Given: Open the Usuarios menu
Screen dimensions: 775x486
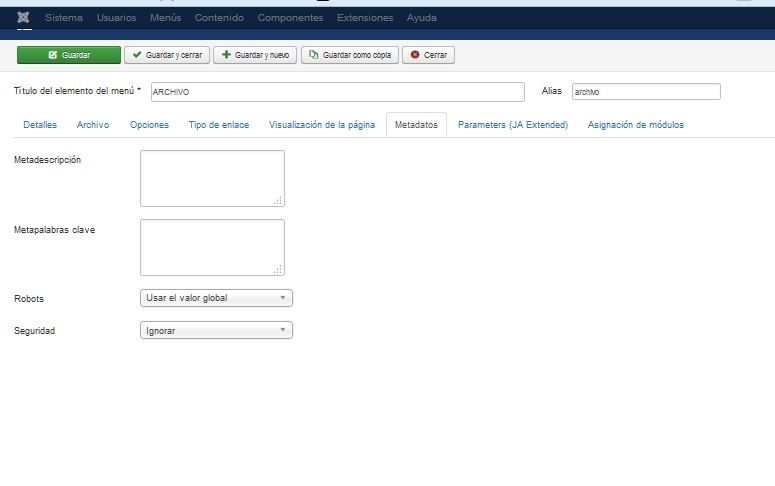Looking at the screenshot, I should (x=116, y=18).
